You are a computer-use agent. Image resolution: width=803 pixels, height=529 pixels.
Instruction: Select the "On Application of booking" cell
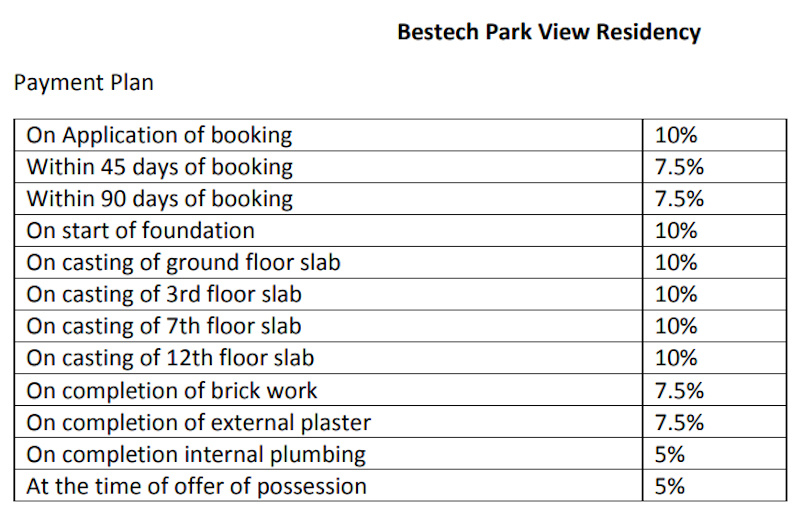point(159,135)
